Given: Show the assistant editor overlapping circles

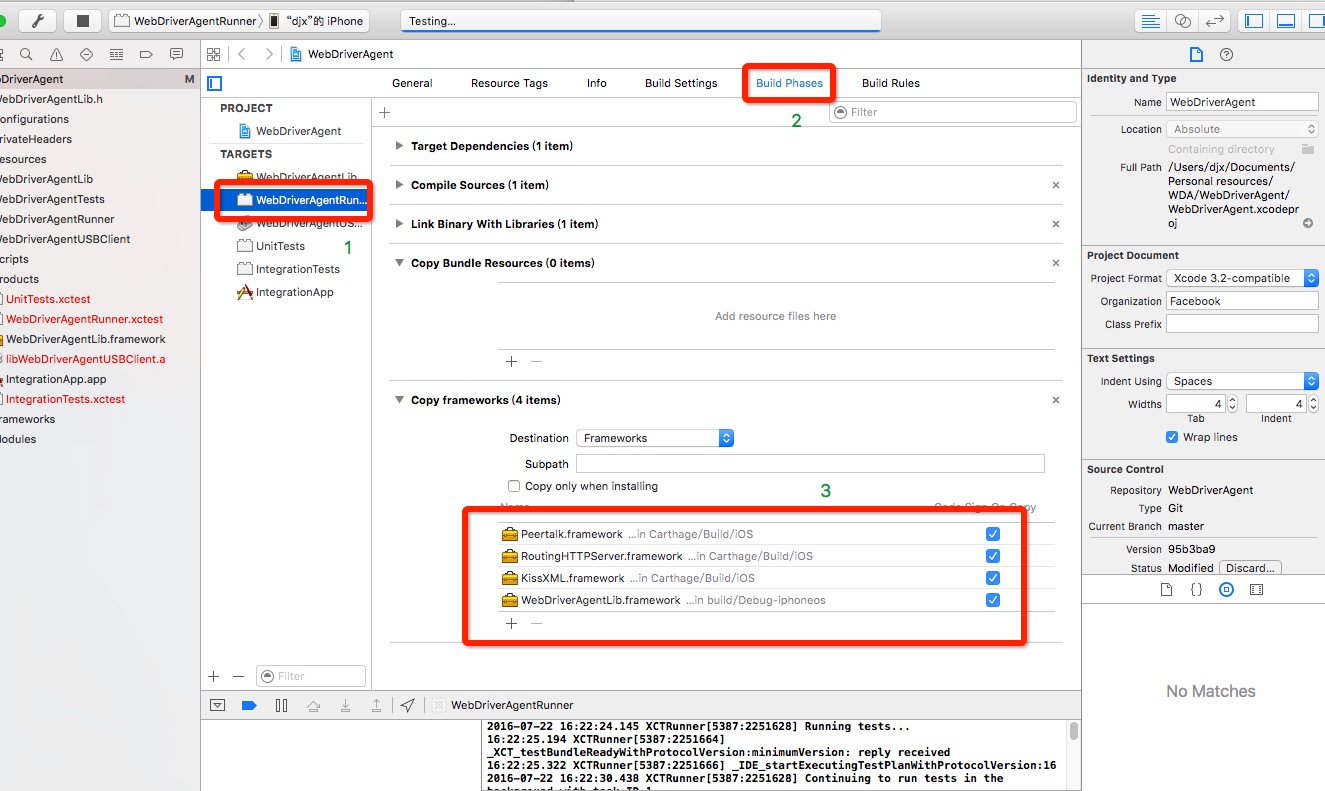Looking at the screenshot, I should coord(1183,21).
